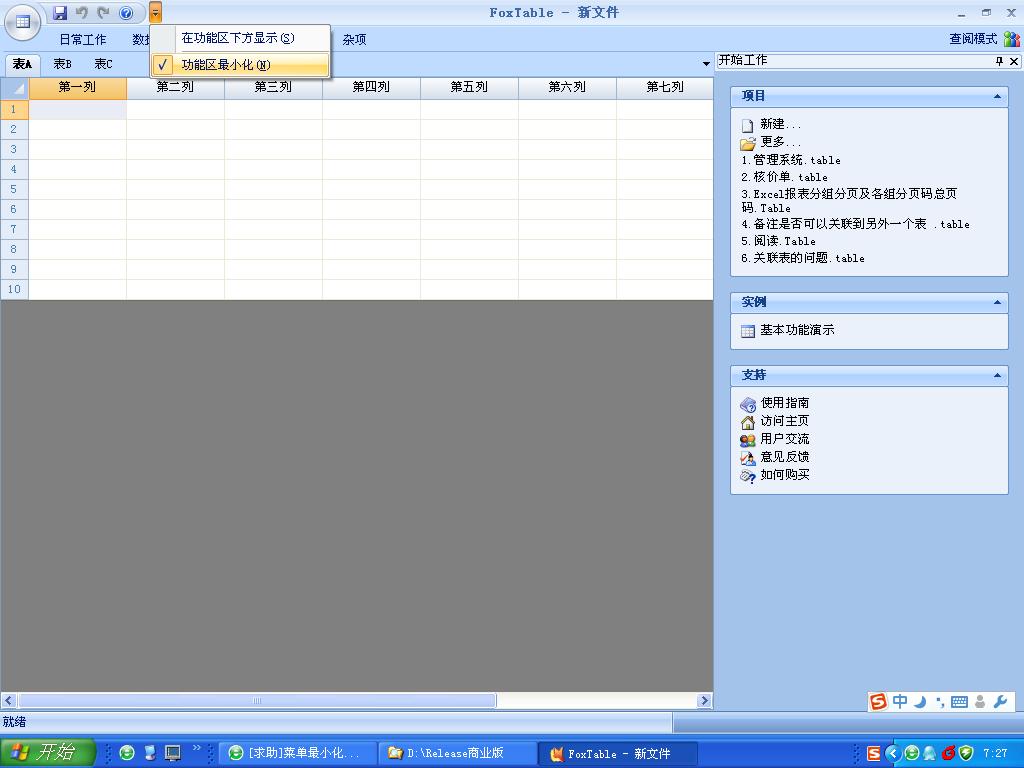Switch to the 表A tab
Screen dimensions: 1024x768
pyautogui.click(x=22, y=64)
